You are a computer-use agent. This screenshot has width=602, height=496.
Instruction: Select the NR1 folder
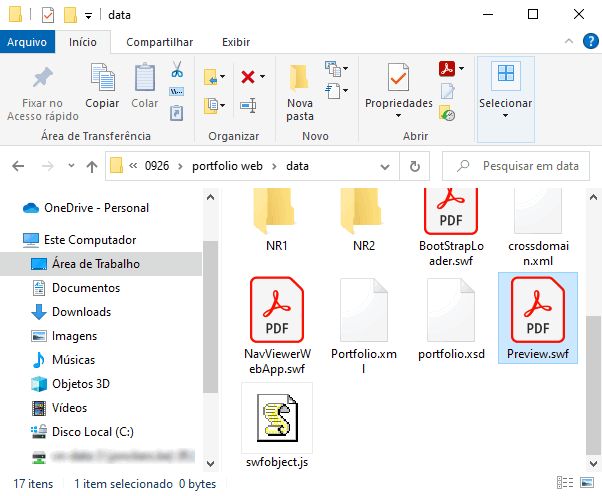coord(276,219)
